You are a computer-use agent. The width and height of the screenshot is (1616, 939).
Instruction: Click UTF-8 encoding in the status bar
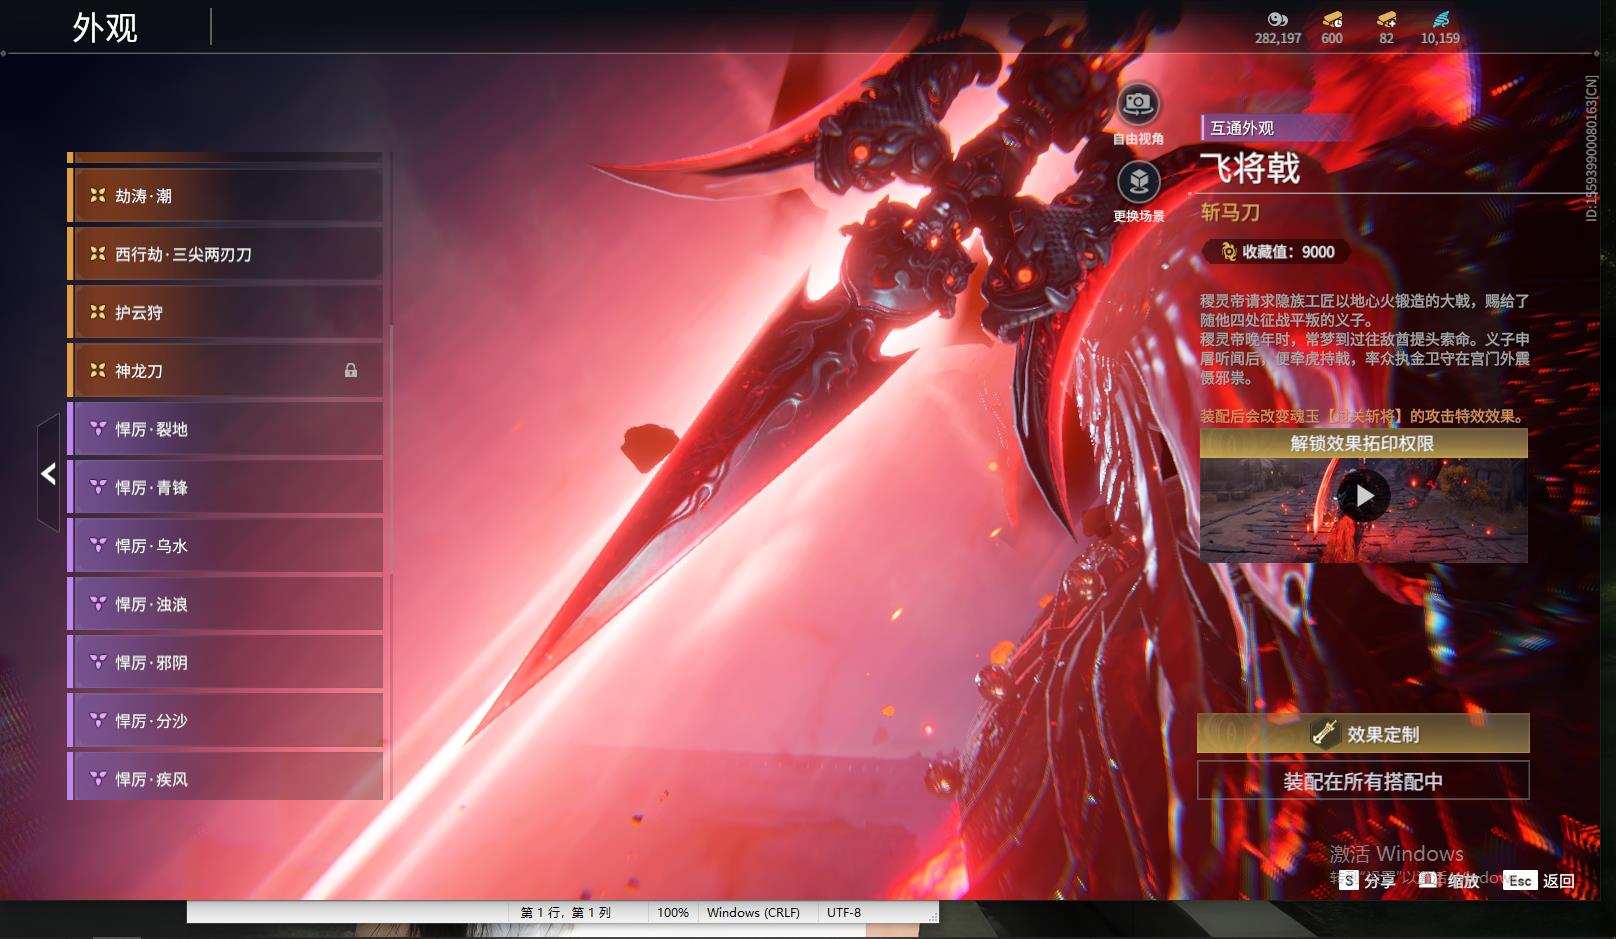pyautogui.click(x=844, y=912)
